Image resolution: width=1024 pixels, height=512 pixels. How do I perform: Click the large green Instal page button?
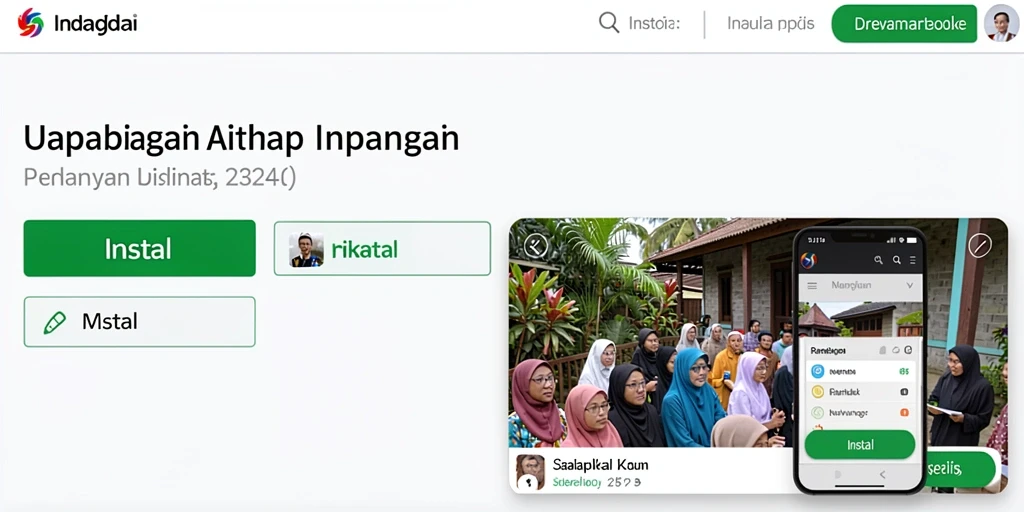(139, 248)
